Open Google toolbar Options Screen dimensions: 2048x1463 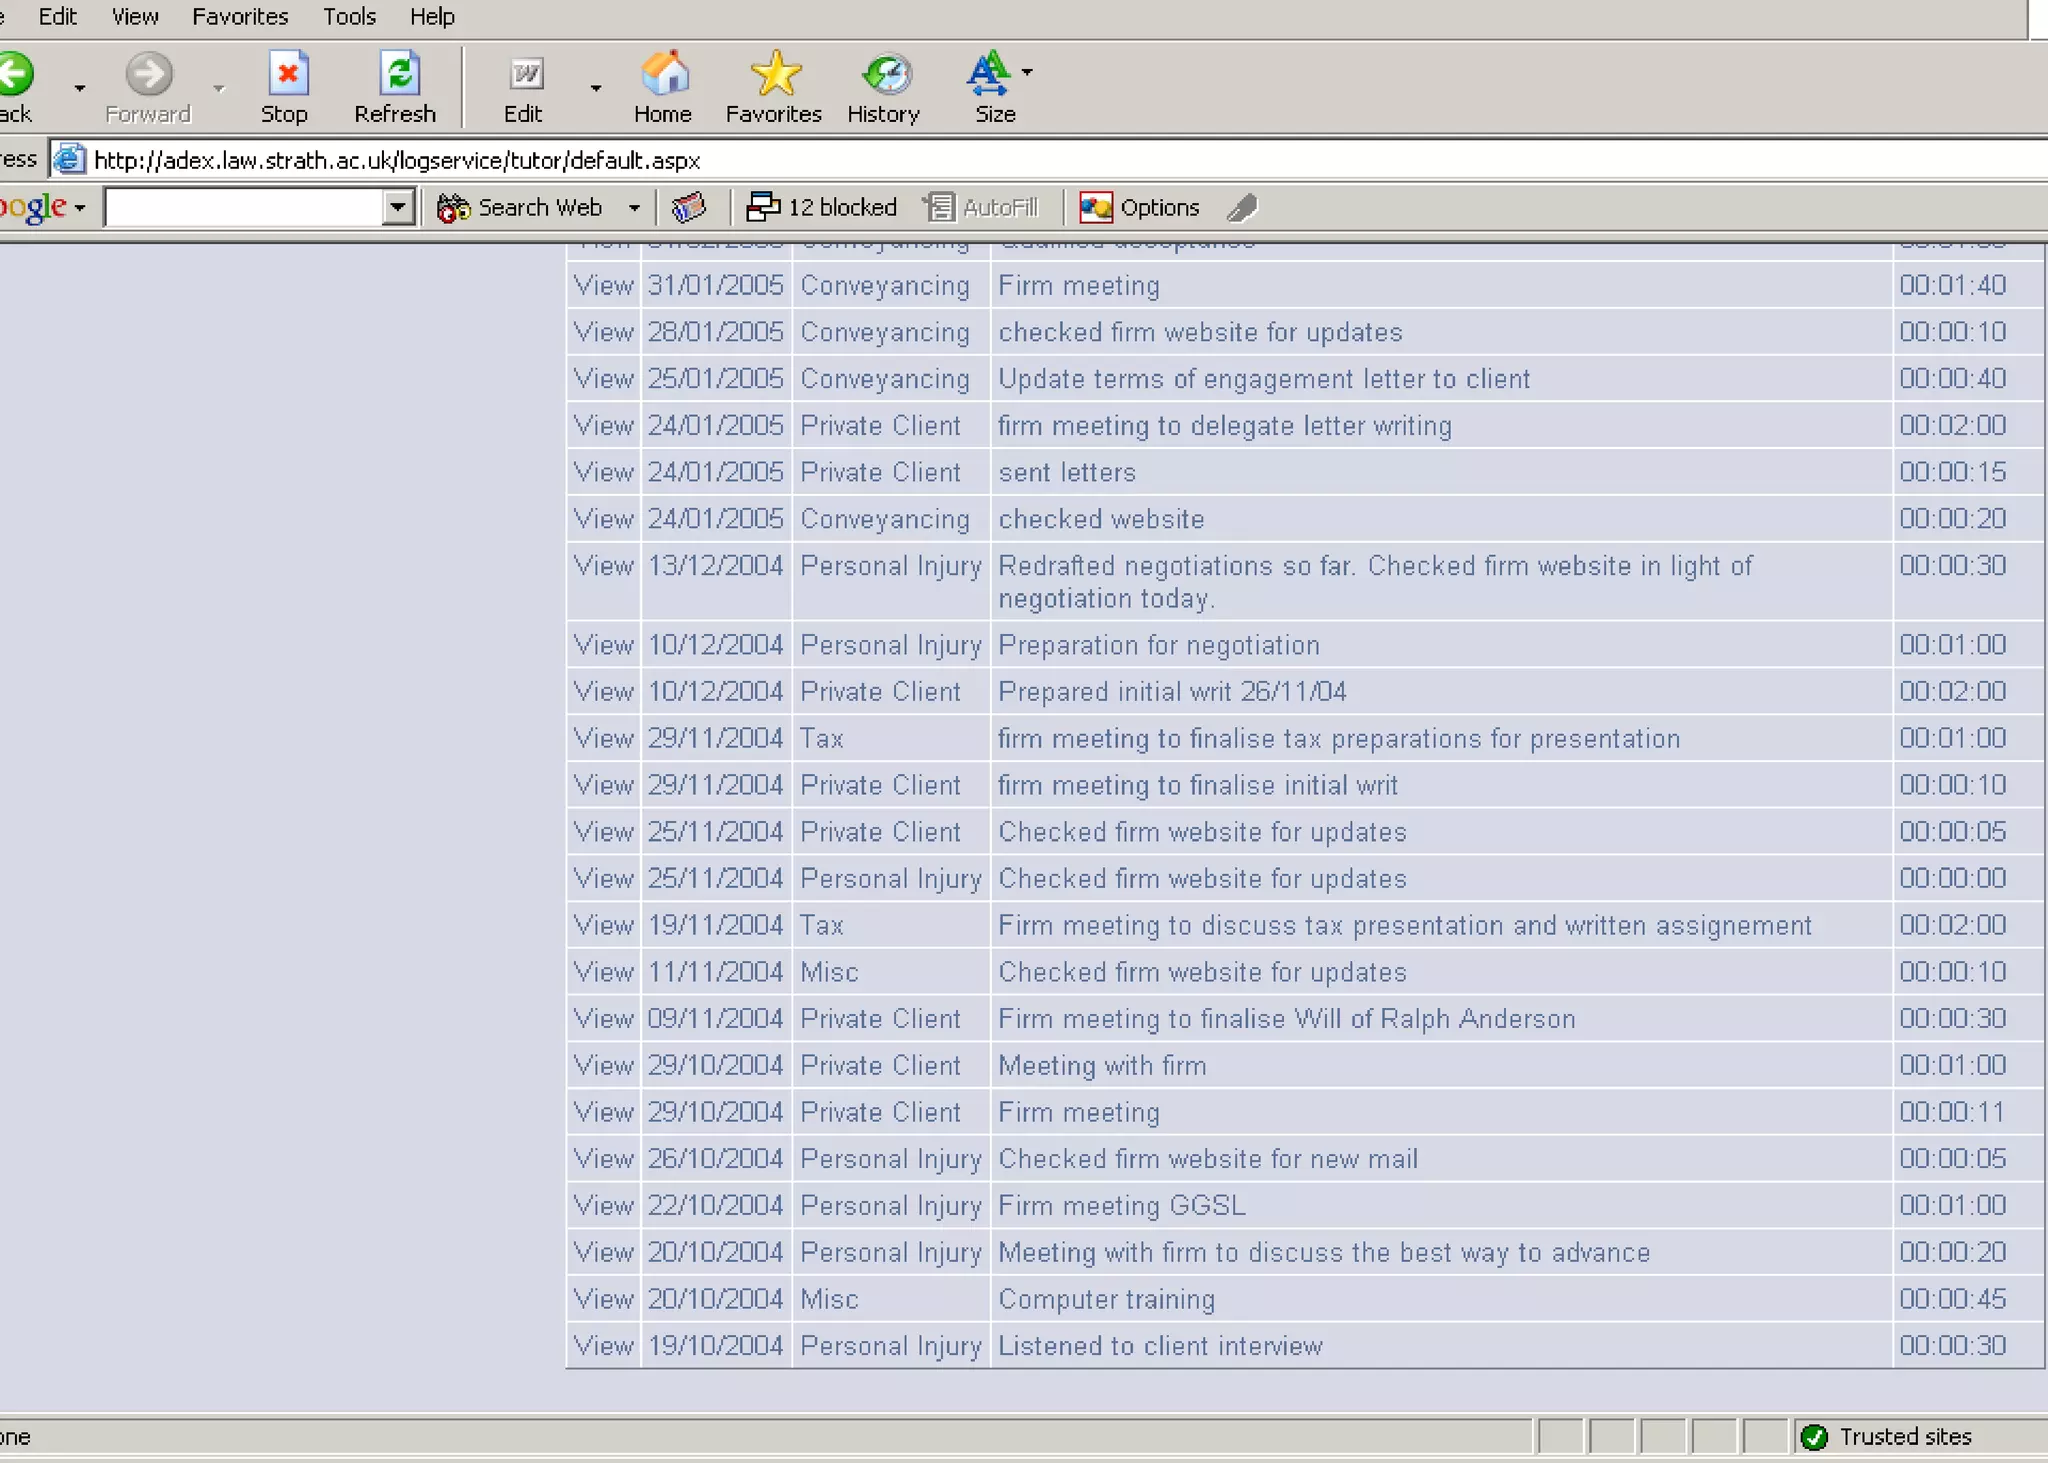click(x=1139, y=207)
